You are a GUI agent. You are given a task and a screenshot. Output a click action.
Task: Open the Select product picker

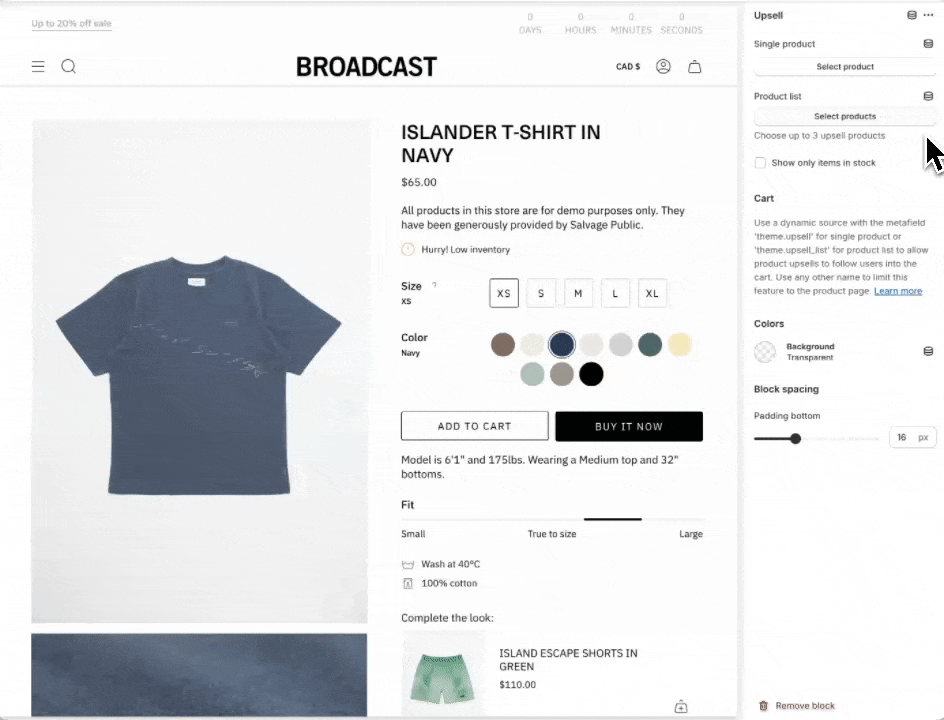845,67
